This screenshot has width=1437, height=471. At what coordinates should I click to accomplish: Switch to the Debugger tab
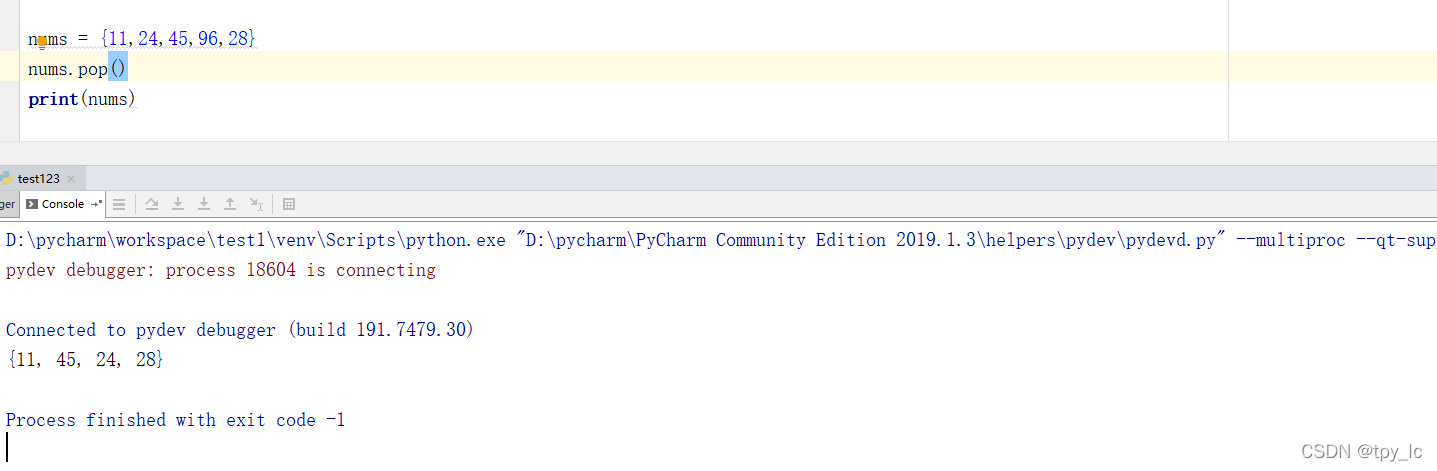click(x=8, y=204)
